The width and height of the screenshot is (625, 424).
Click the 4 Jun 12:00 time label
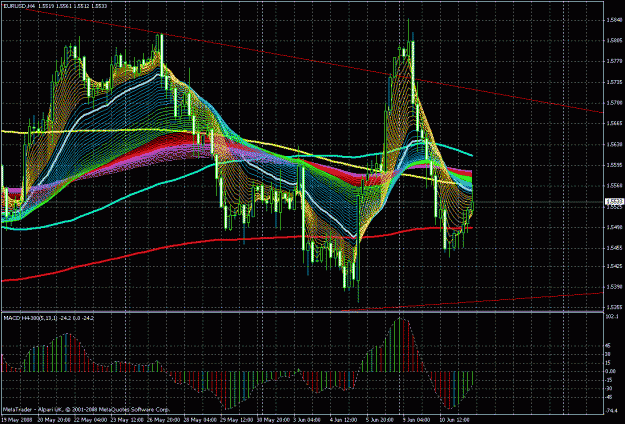click(343, 420)
